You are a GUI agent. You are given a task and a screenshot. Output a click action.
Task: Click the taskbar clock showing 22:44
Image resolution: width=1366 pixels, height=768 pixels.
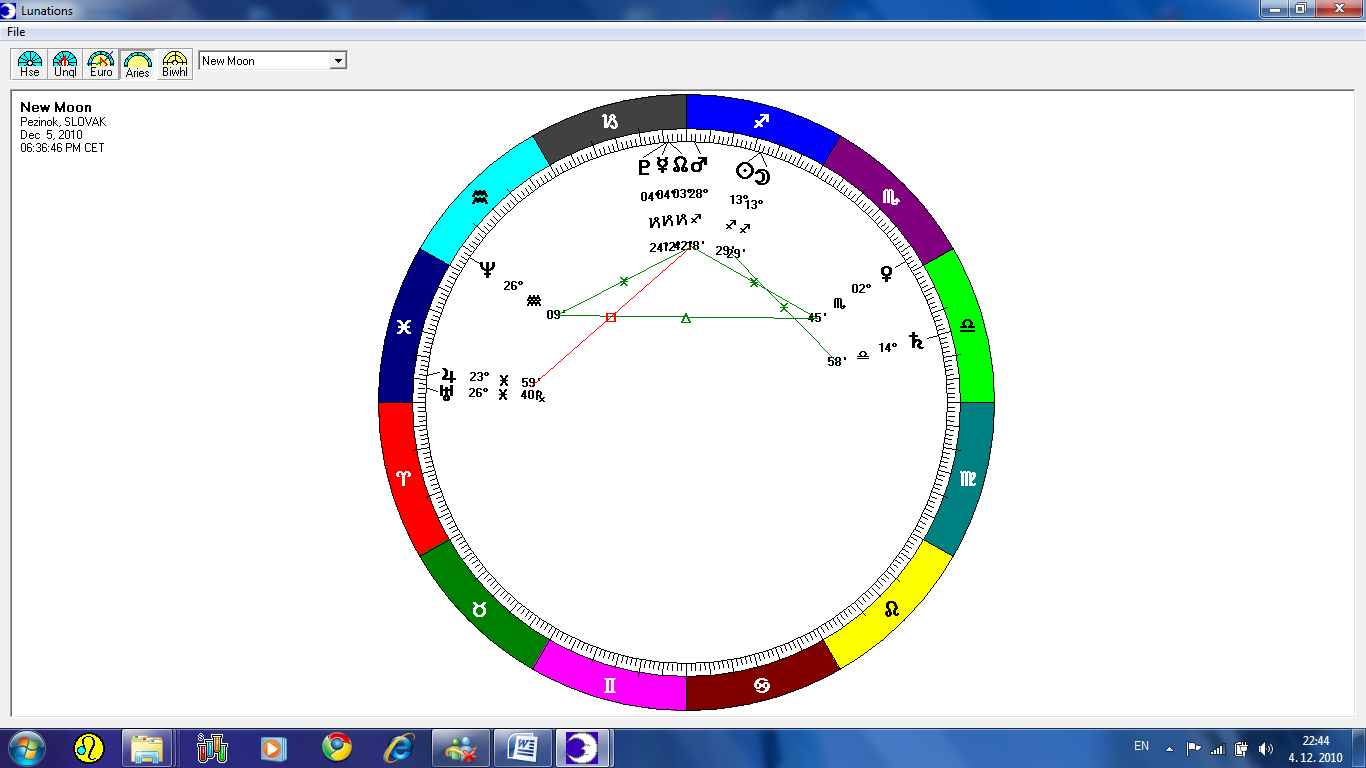click(1315, 748)
